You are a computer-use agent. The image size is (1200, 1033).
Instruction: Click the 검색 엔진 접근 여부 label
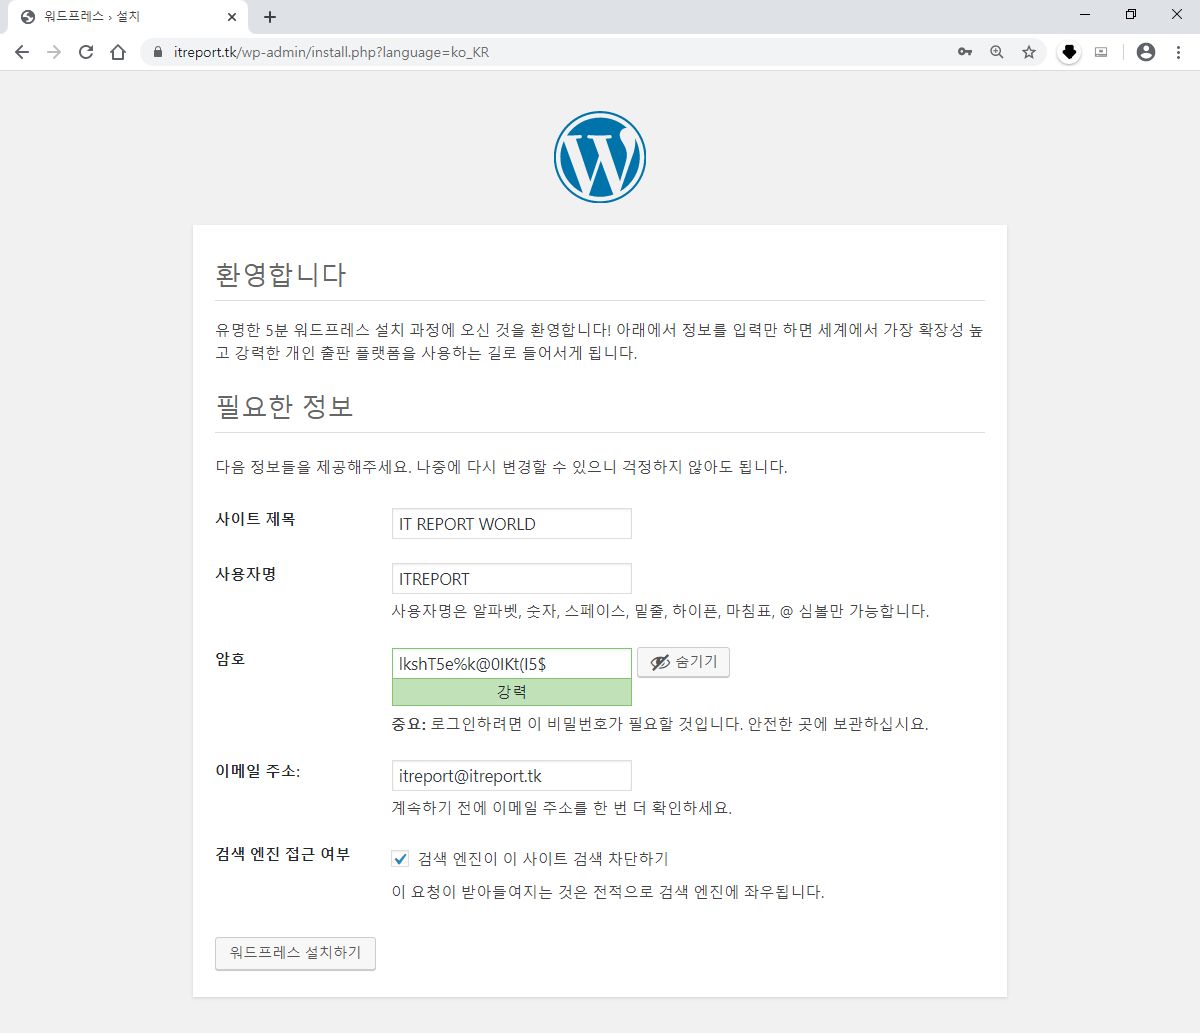pos(283,854)
